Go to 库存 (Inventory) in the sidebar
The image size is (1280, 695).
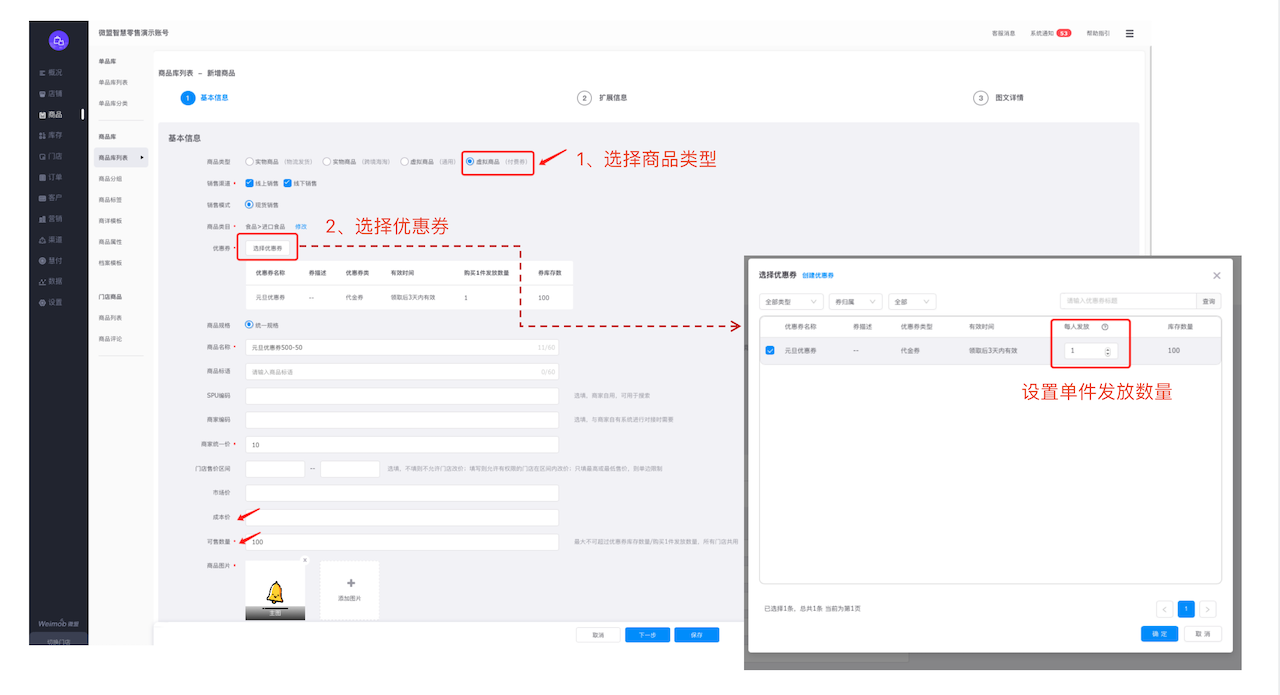click(56, 135)
